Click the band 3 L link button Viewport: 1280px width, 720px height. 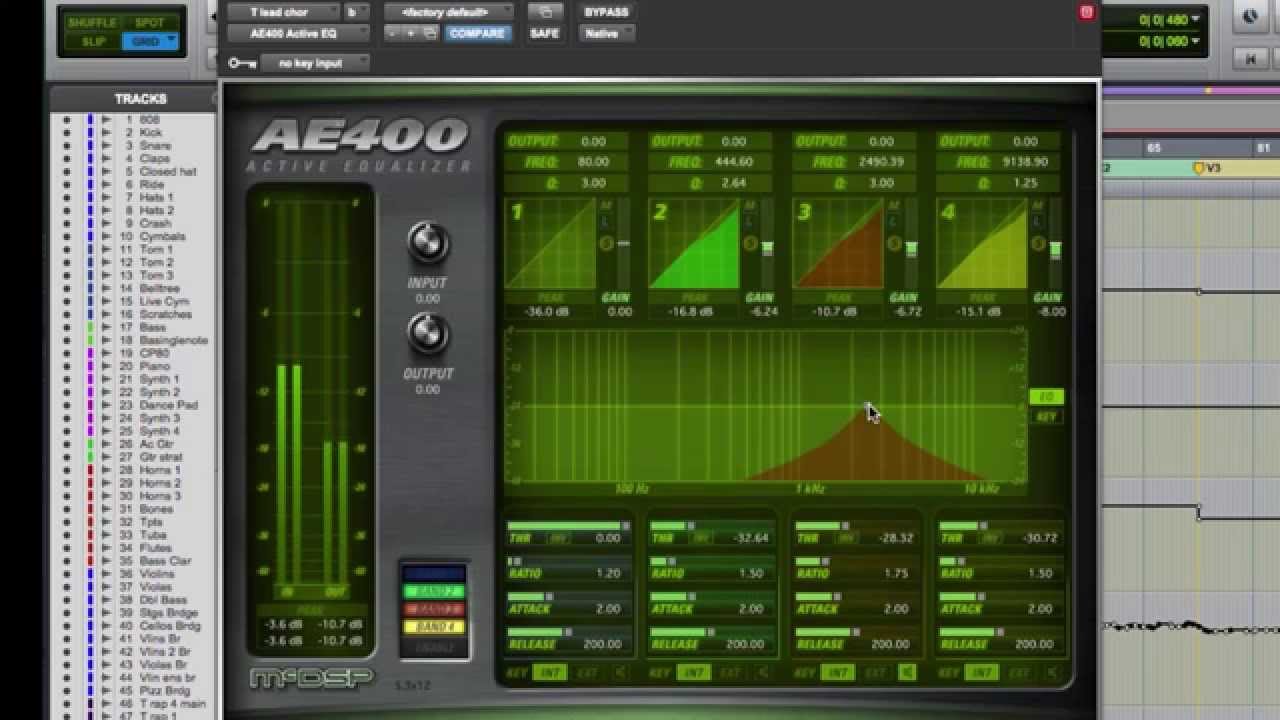[x=894, y=220]
